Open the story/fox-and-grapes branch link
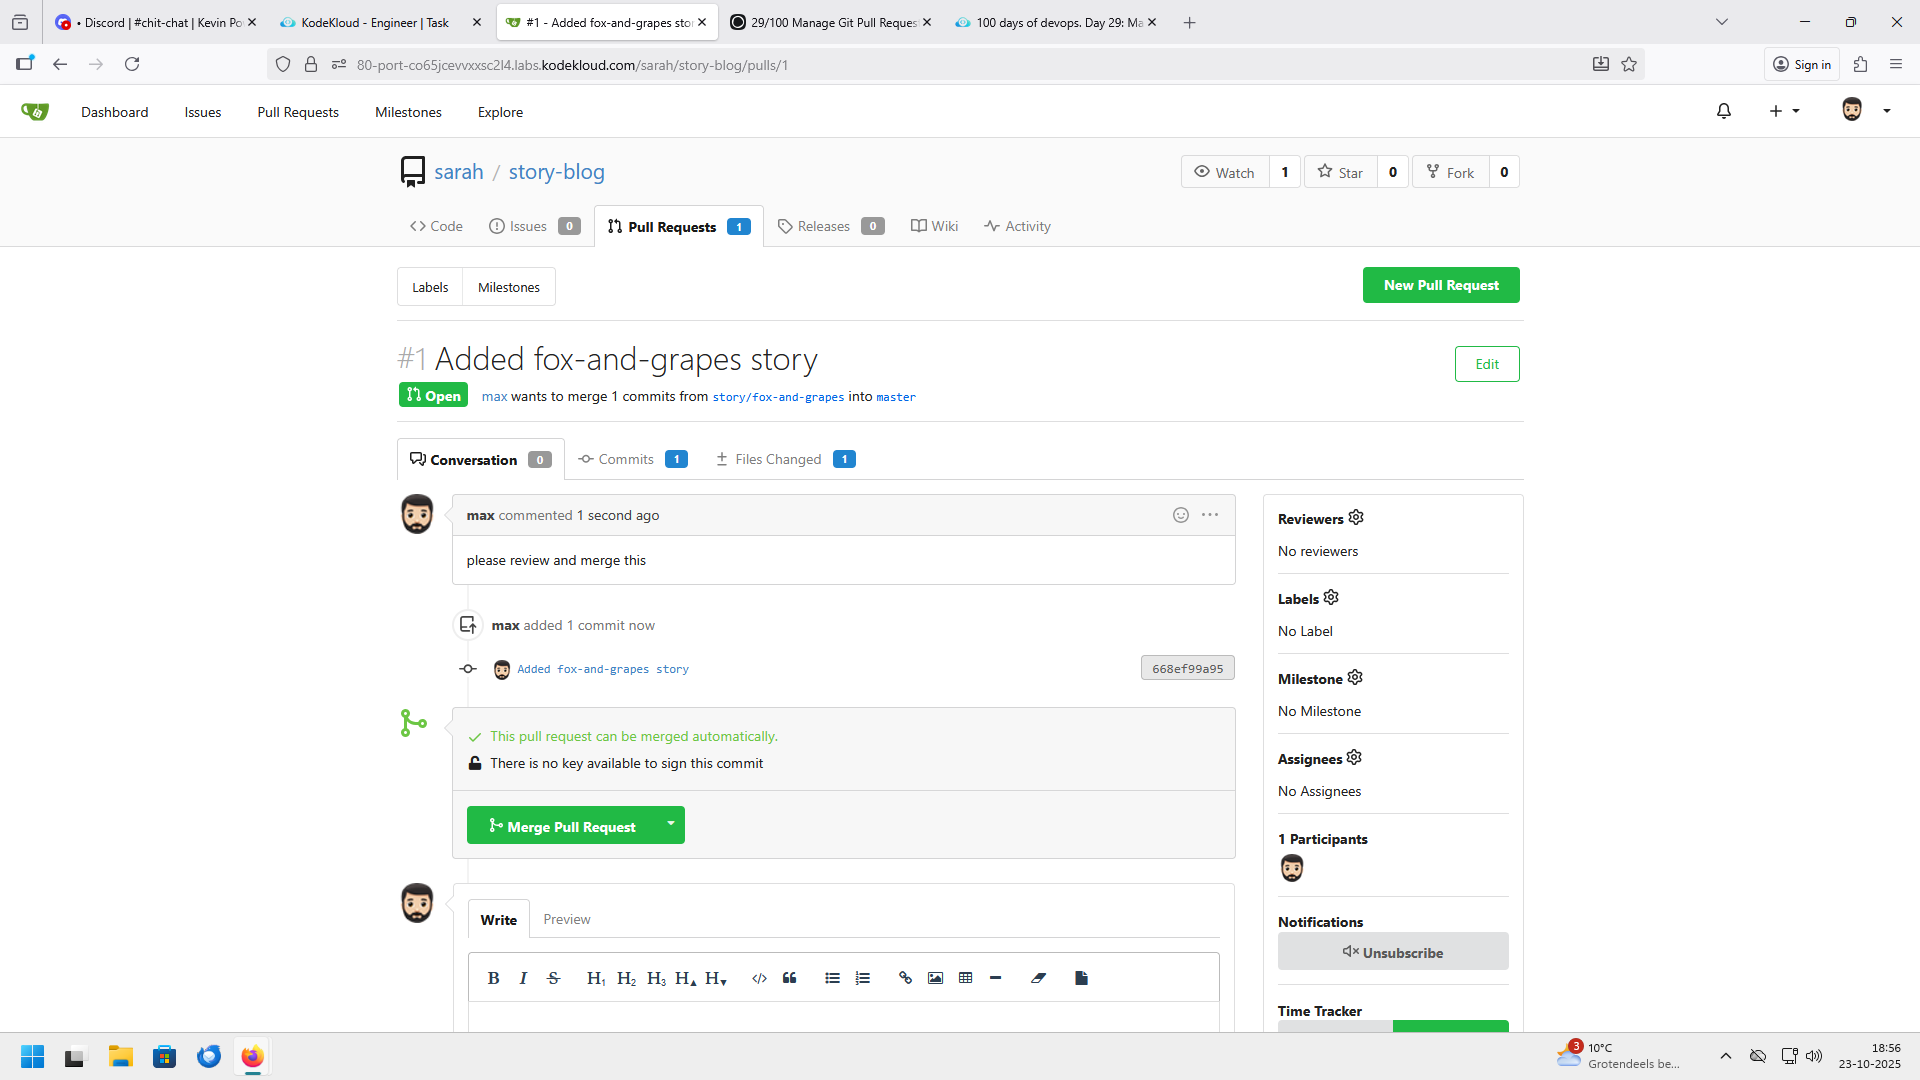 778,397
